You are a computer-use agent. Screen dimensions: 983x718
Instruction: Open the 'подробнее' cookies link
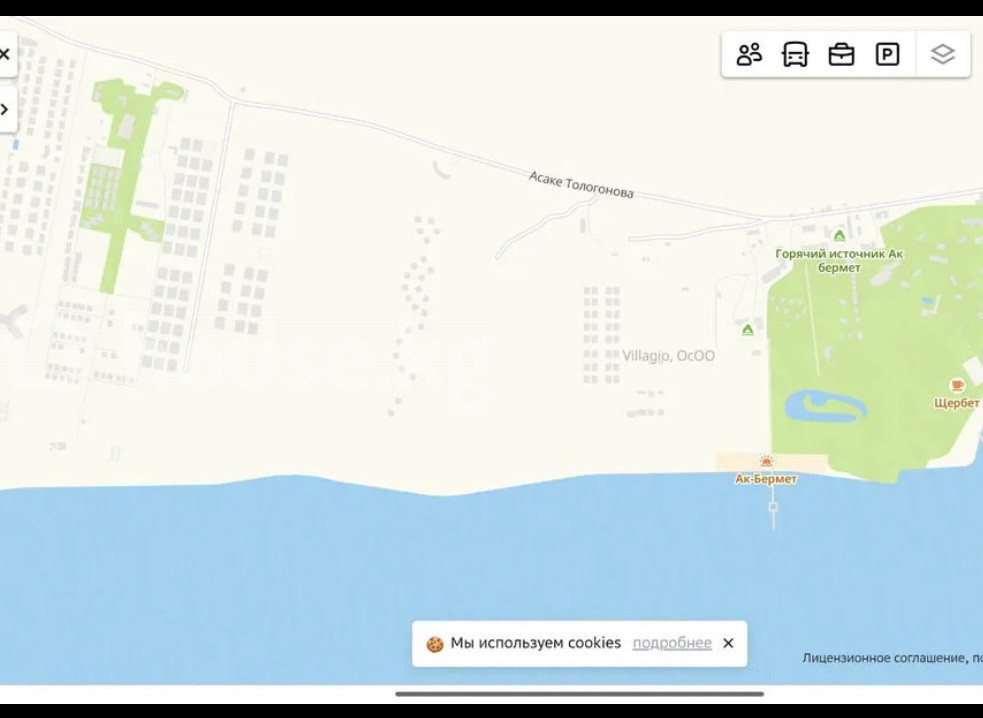(671, 643)
